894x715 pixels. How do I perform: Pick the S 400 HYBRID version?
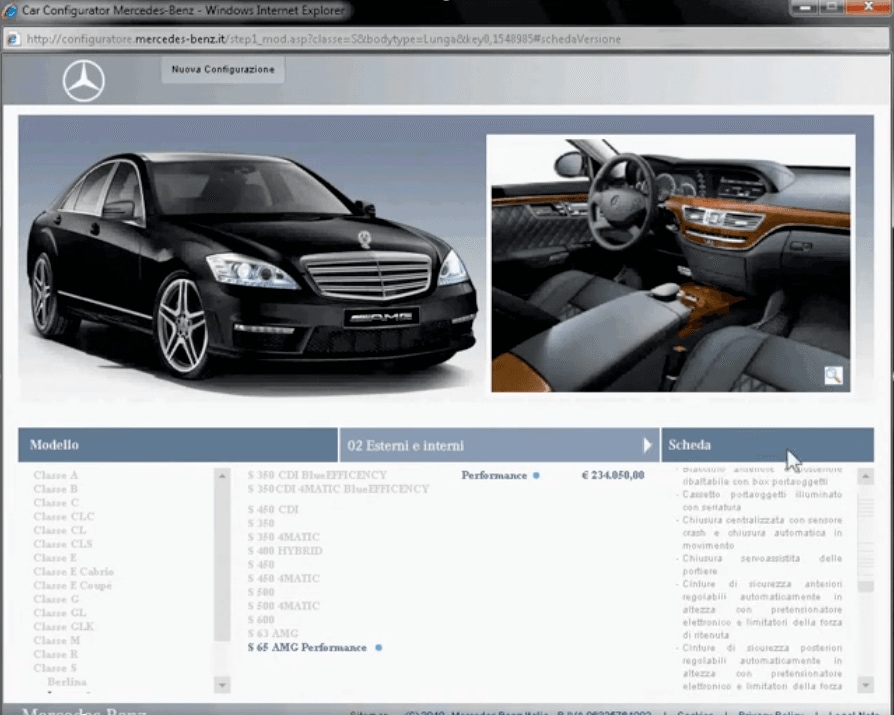pyautogui.click(x=285, y=551)
